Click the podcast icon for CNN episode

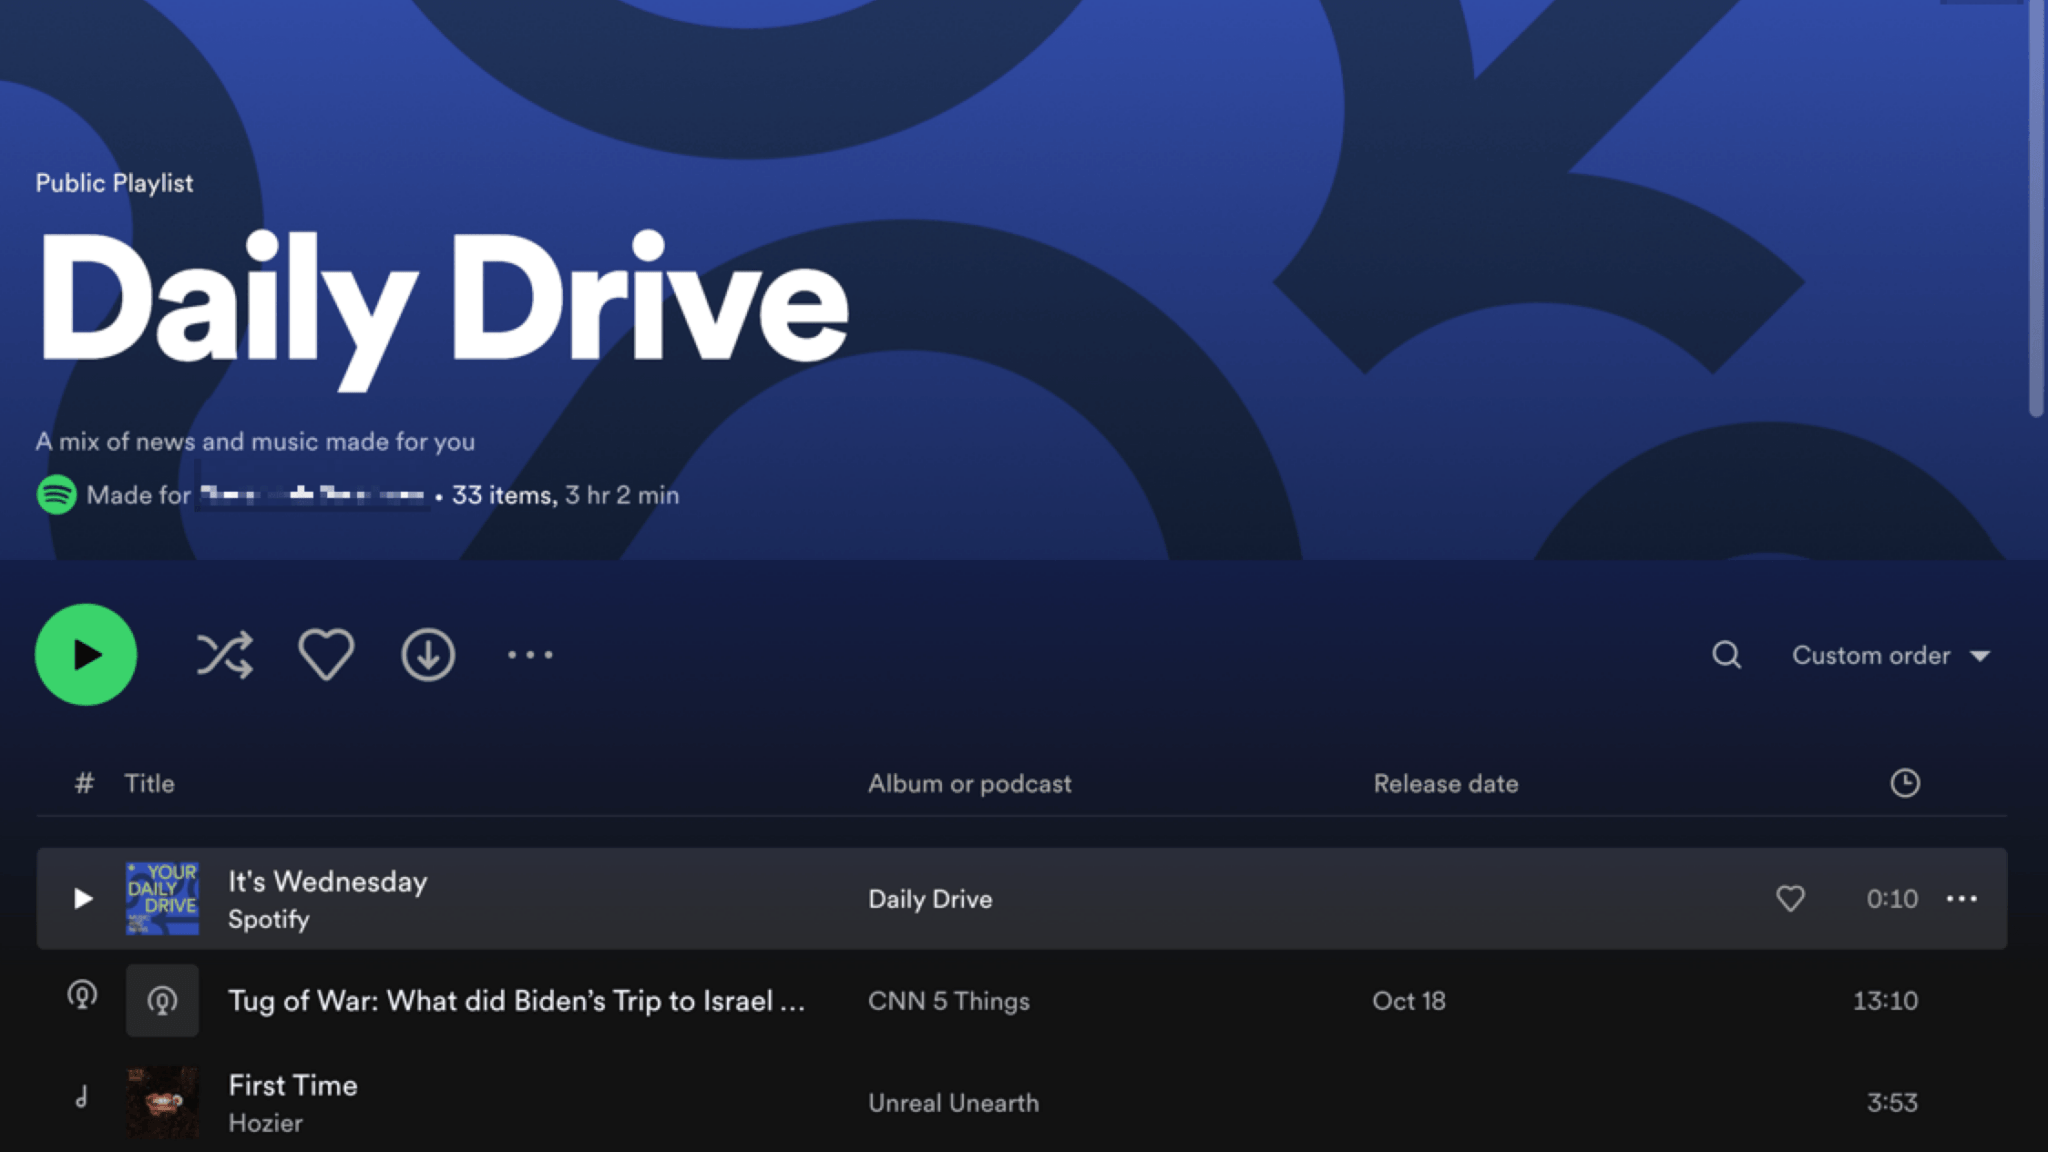pos(162,1001)
